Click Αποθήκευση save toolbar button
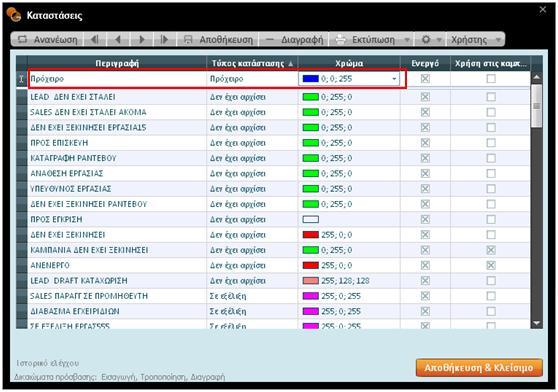Screen dimensions: 558x392 pos(218,39)
